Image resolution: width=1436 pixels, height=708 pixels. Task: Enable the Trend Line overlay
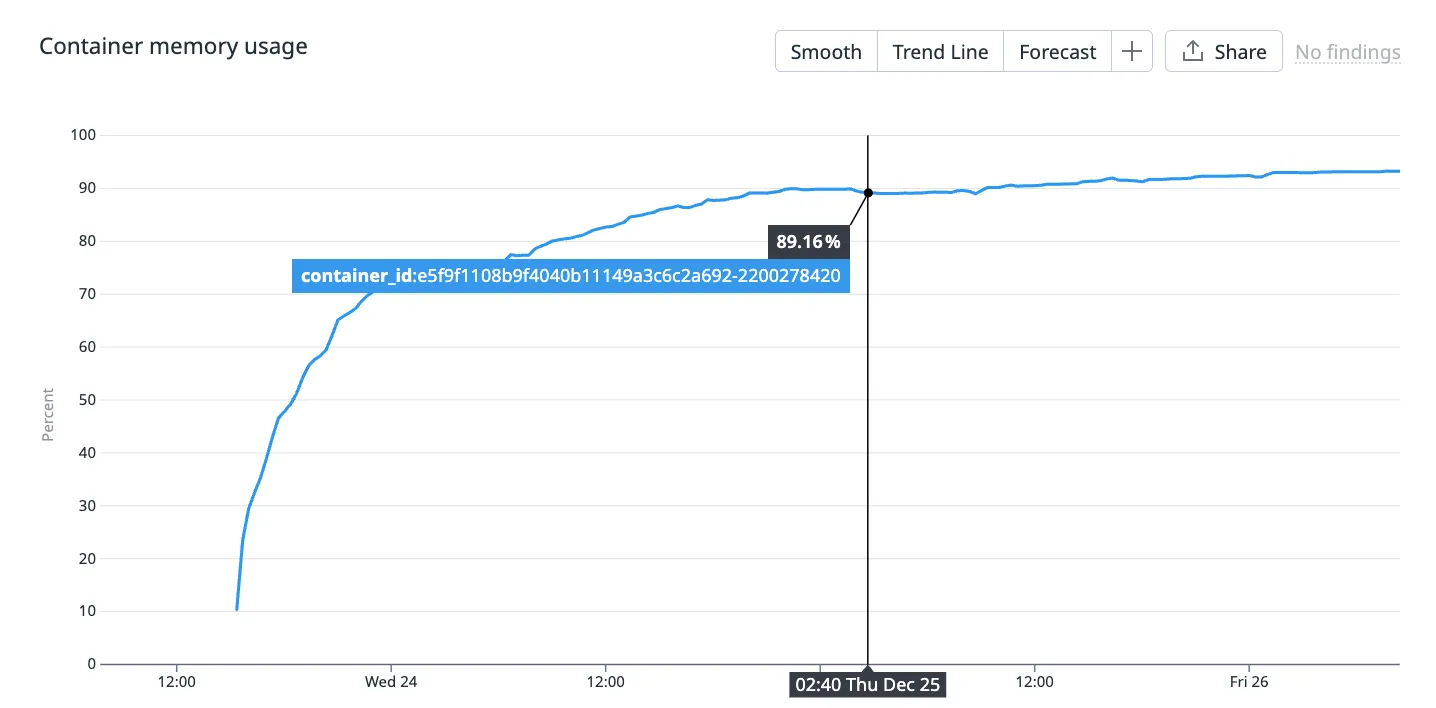(940, 51)
